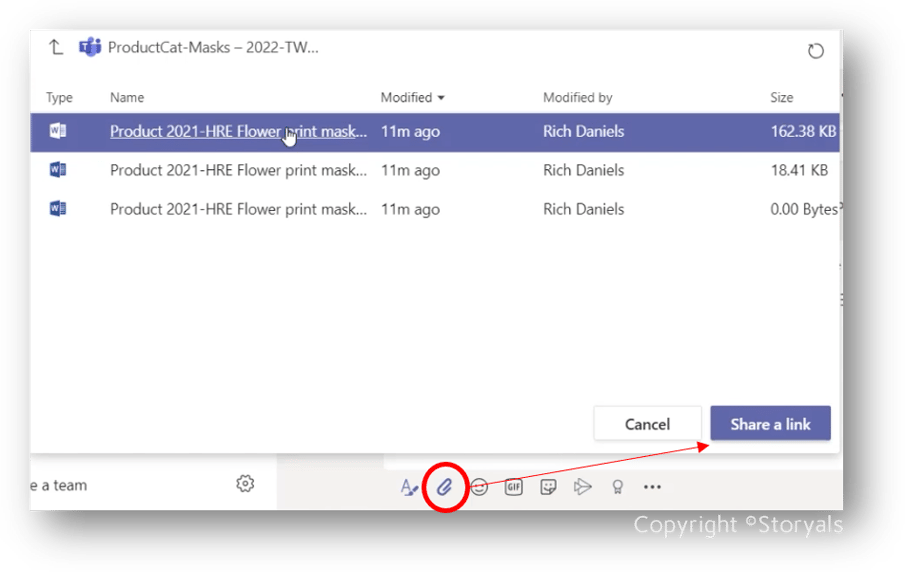The width and height of the screenshot is (905, 572).
Task: Sort by the Type column header
Action: [x=59, y=98]
